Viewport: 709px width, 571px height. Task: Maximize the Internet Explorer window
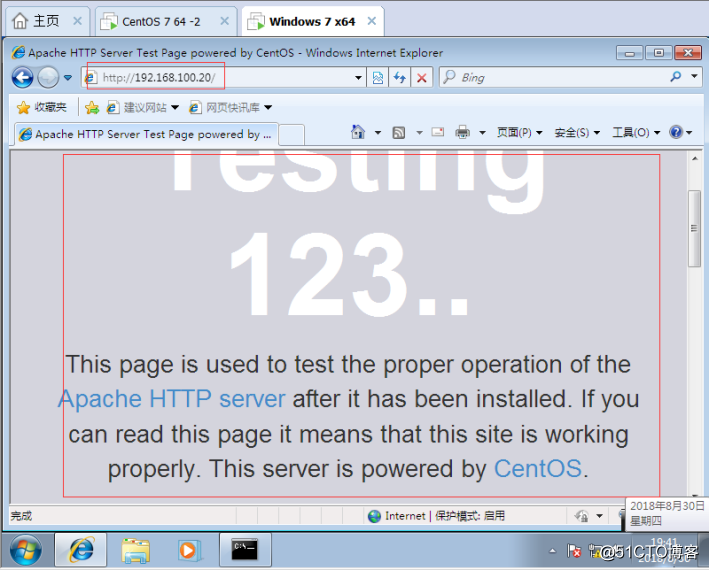(658, 53)
